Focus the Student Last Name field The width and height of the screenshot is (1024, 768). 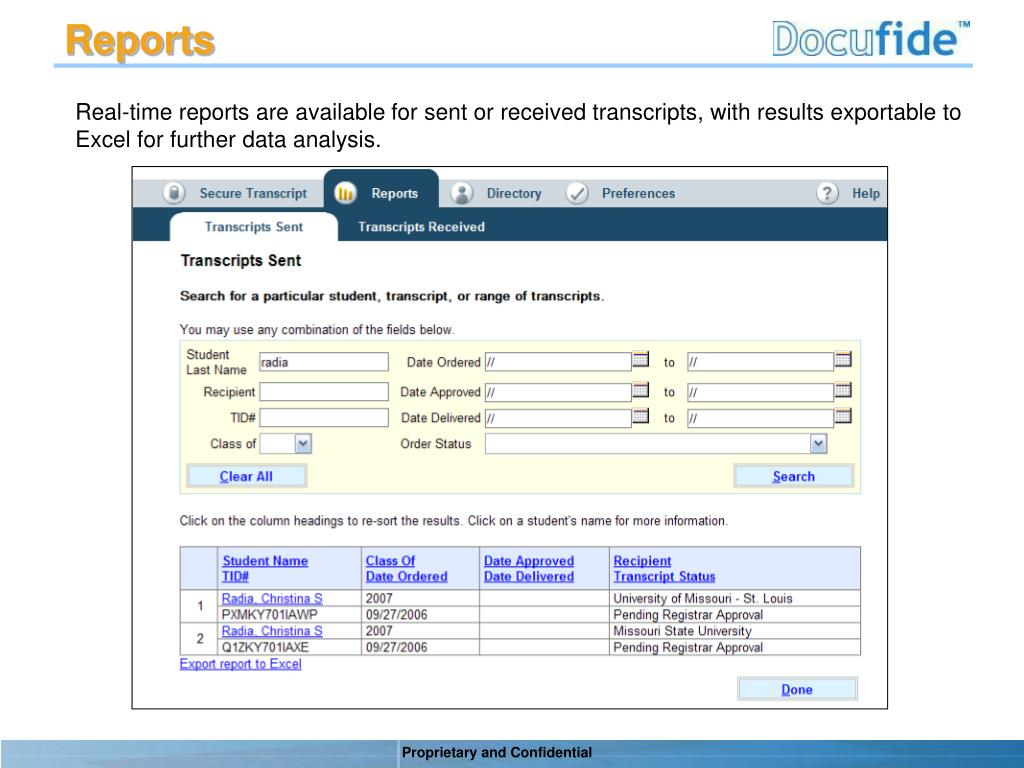click(324, 362)
